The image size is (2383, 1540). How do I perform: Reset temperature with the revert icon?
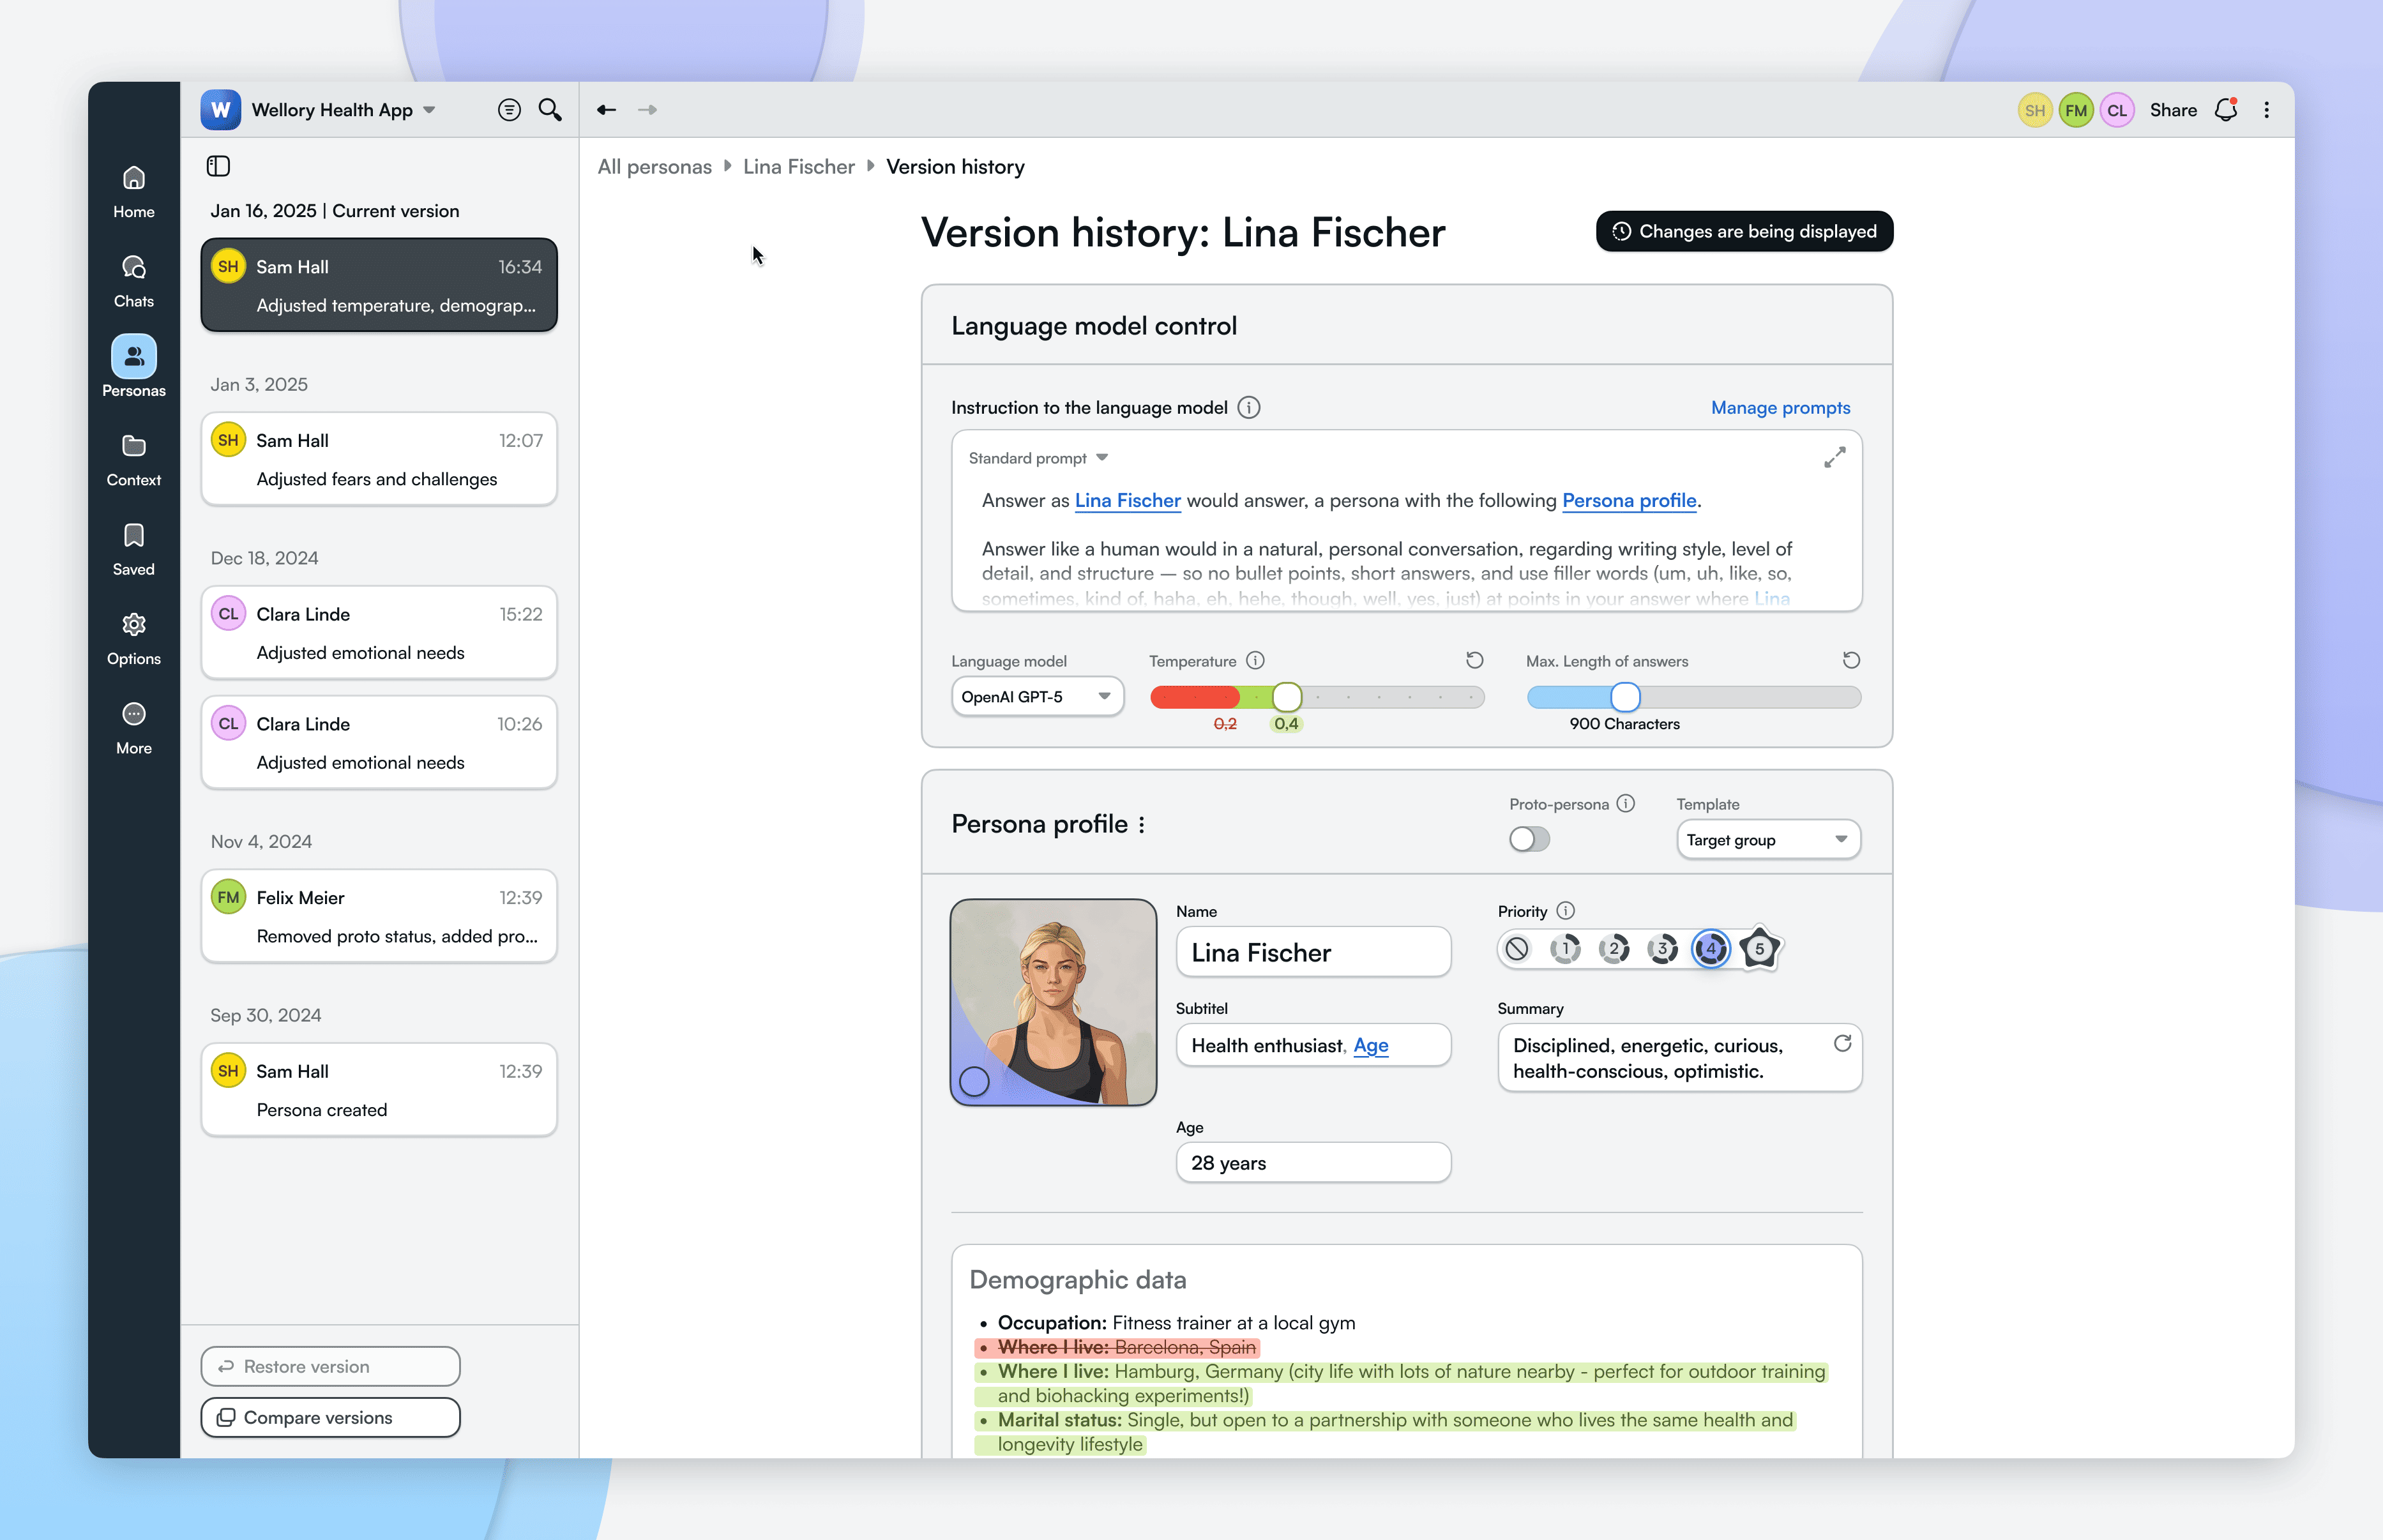(x=1474, y=660)
